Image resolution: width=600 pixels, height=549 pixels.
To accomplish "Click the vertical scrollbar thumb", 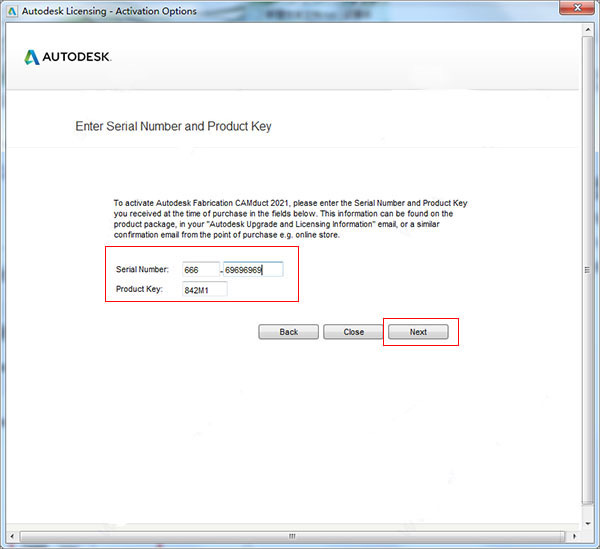I will 588,270.
